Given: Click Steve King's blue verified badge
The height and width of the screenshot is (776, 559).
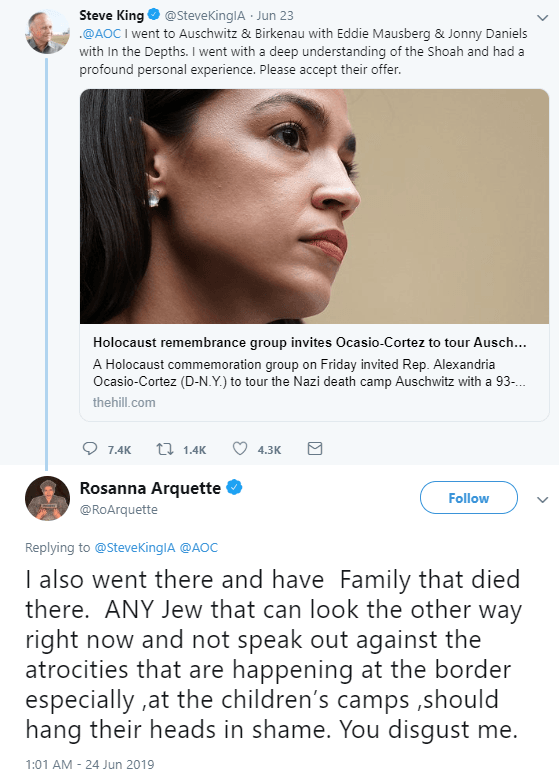Looking at the screenshot, I should coord(154,15).
